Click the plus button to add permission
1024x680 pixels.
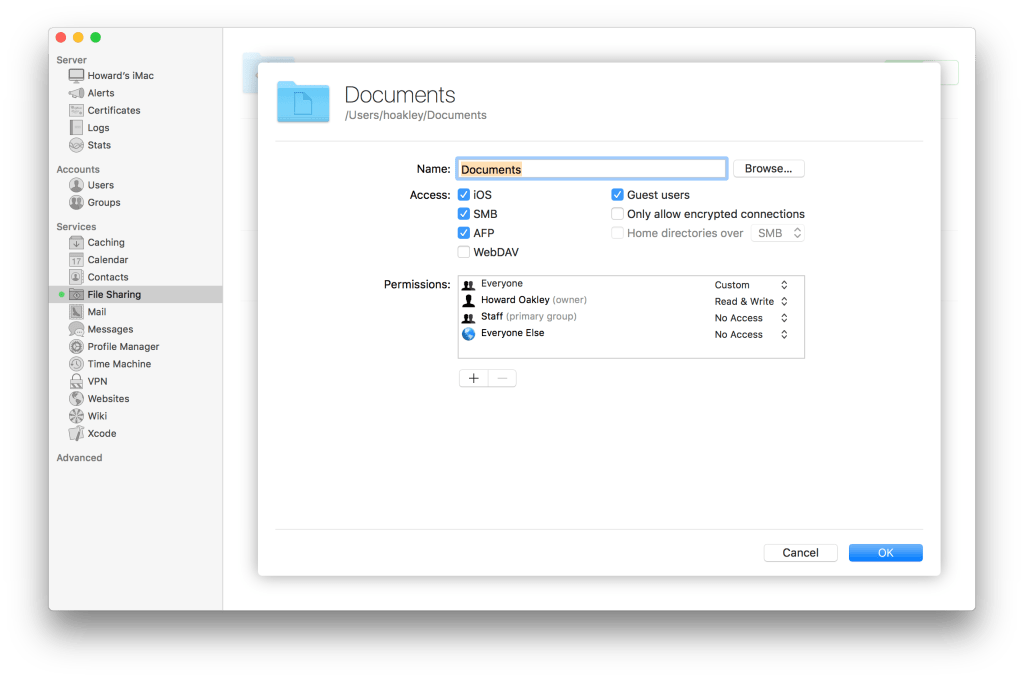click(x=473, y=378)
